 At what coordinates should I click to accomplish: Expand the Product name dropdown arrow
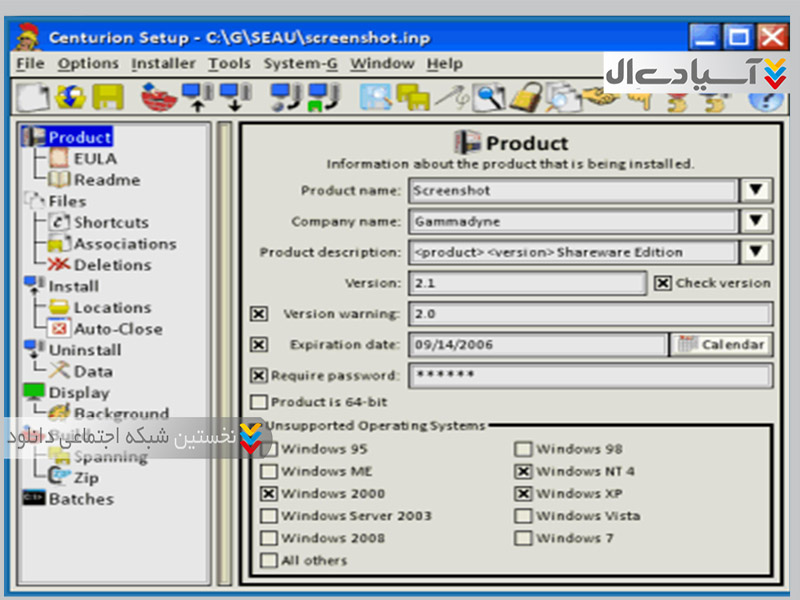tap(756, 190)
